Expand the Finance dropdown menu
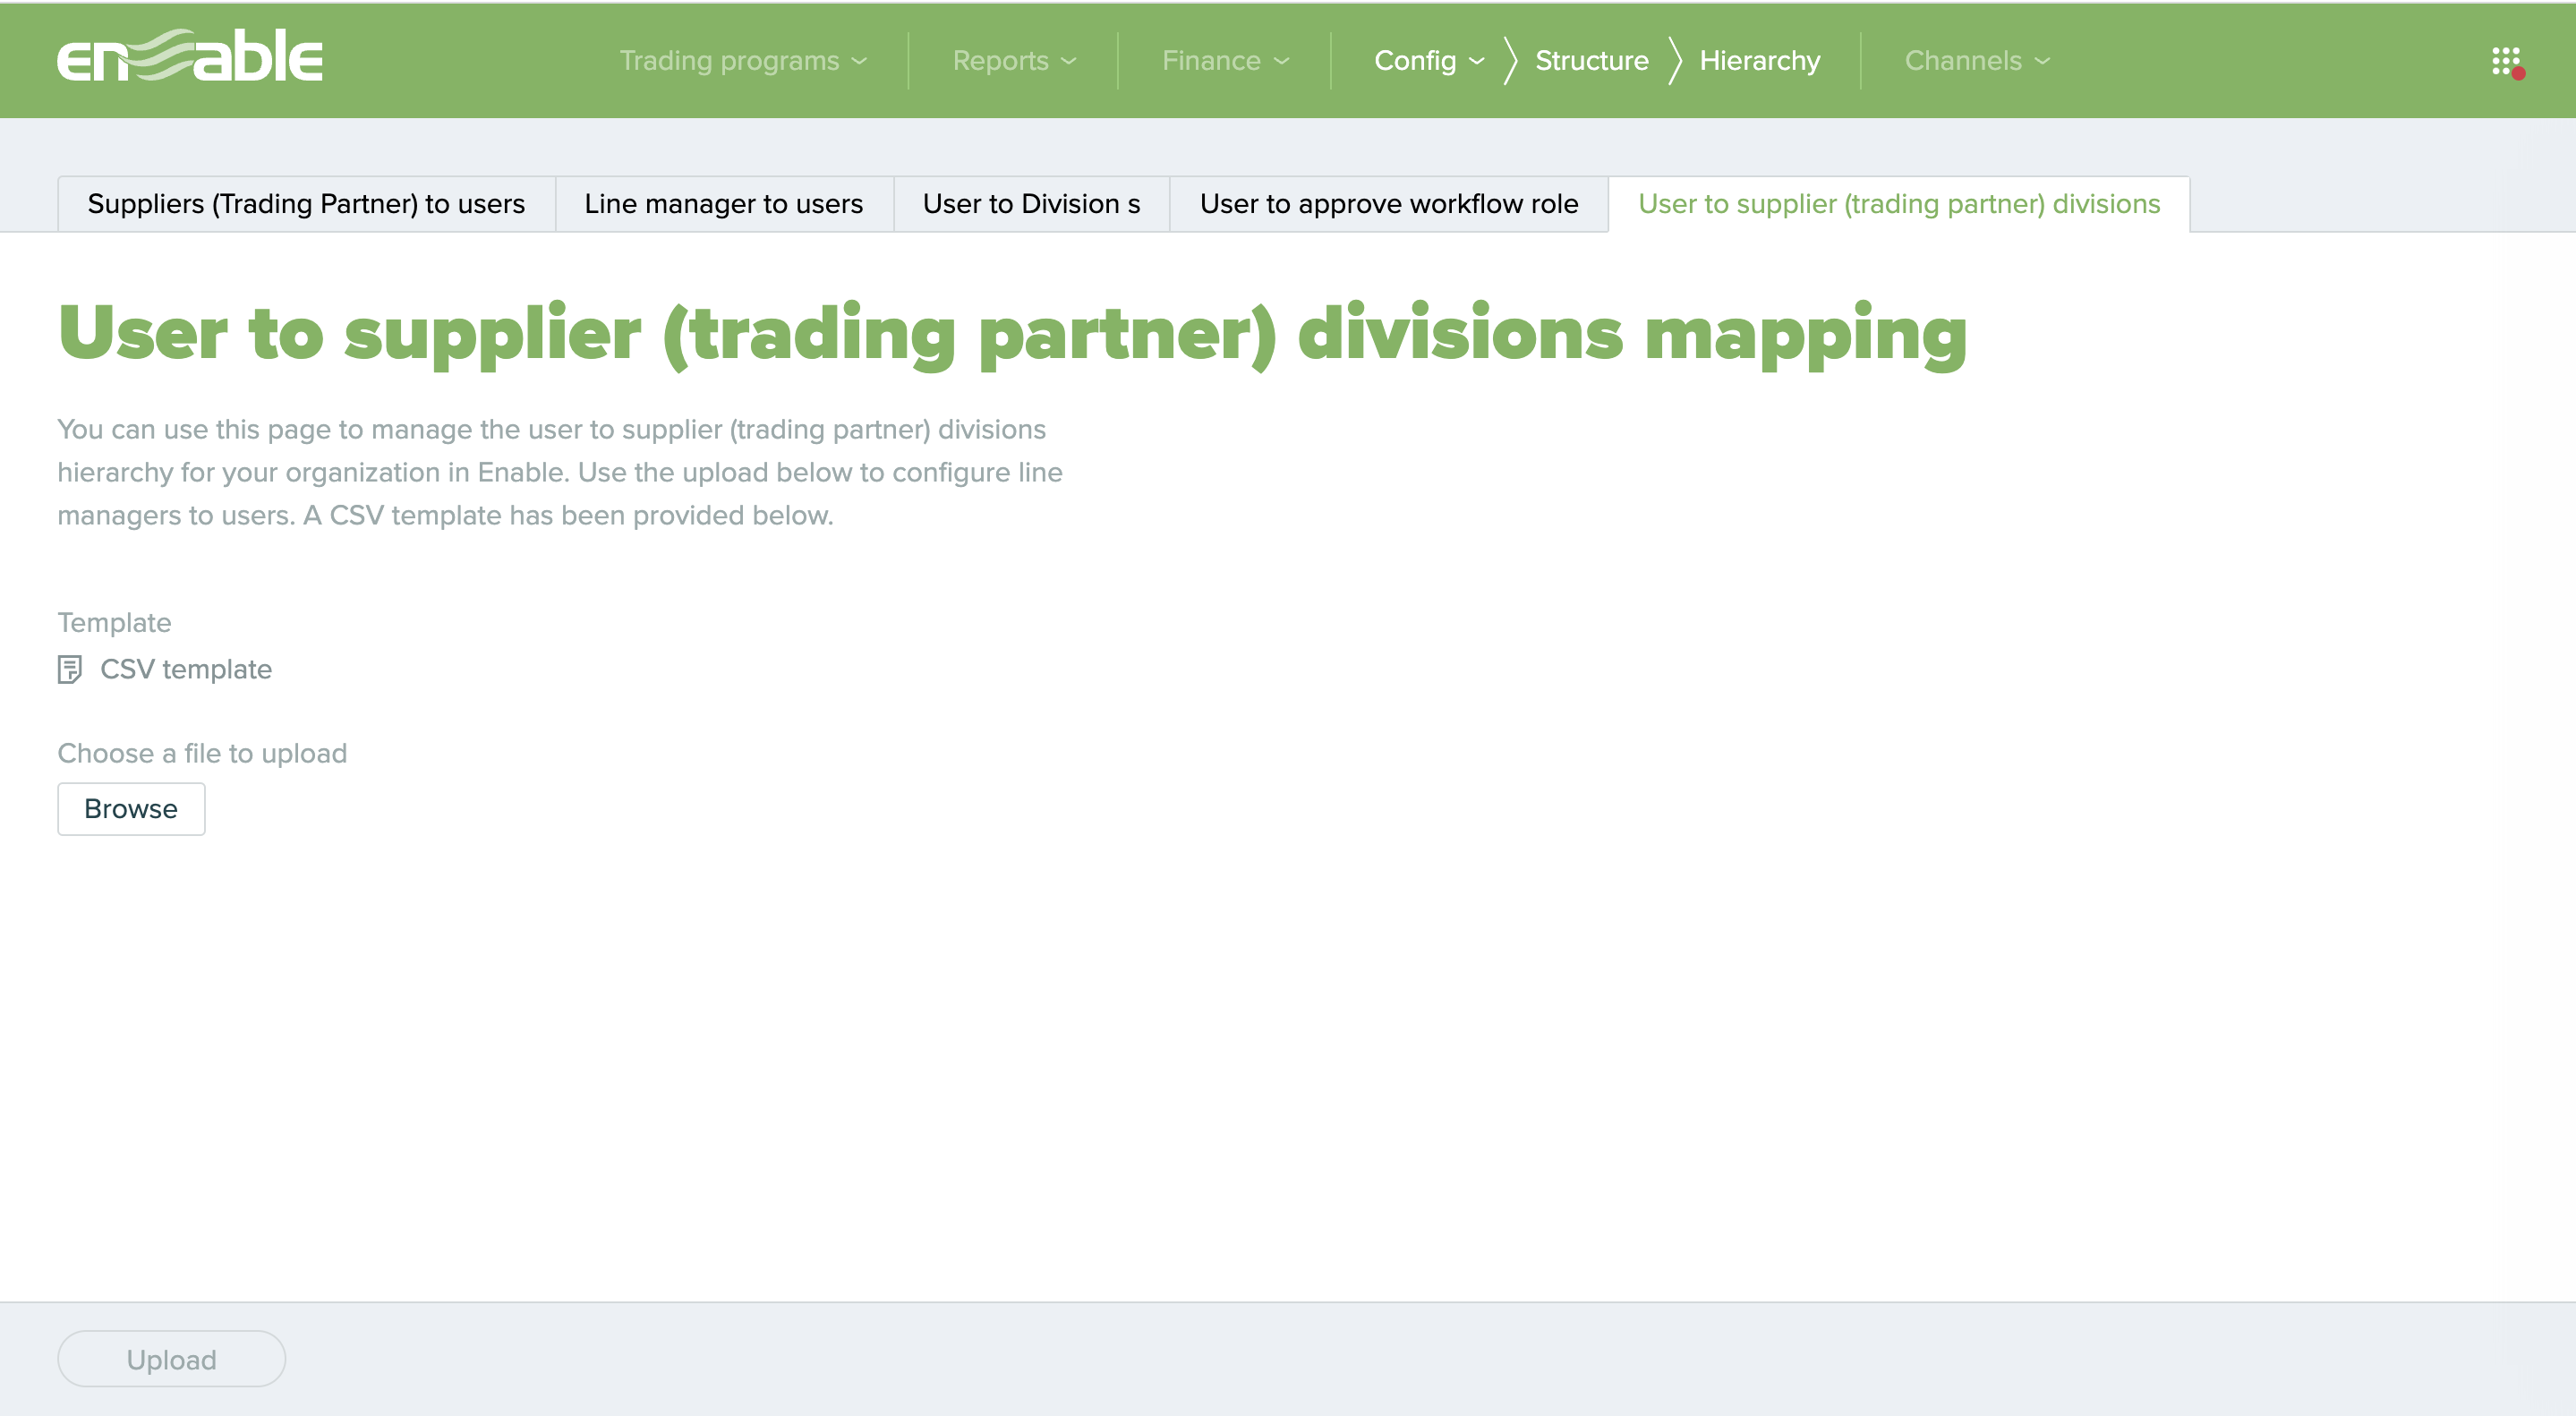Screen dimensions: 2576x1416 (1224, 61)
